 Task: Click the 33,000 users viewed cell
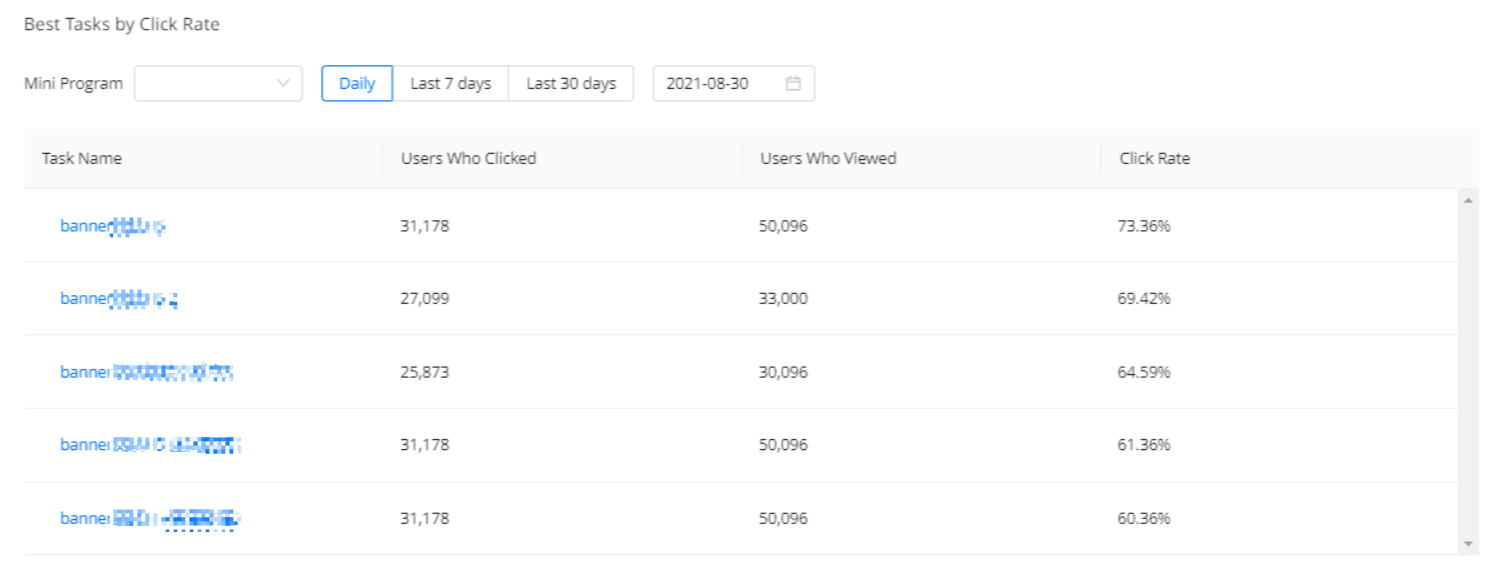(x=784, y=298)
